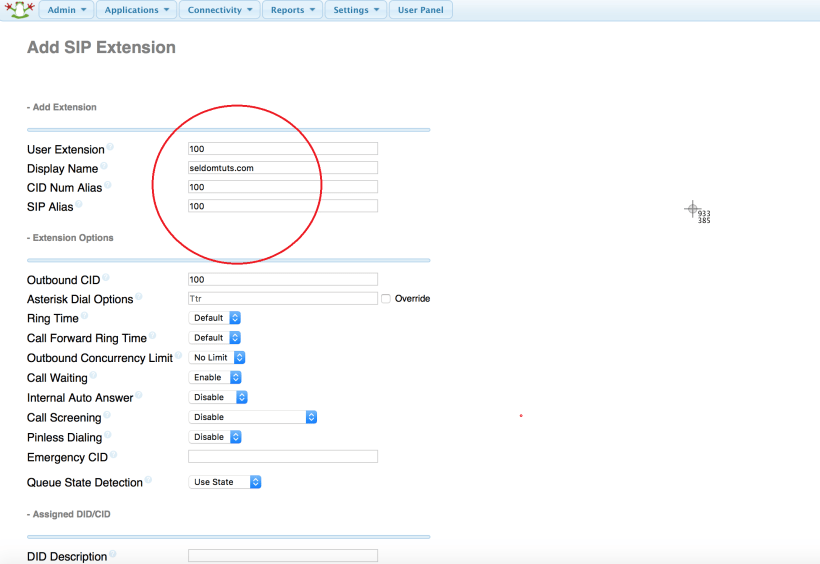Click help icon next to User Extension

click(110, 147)
